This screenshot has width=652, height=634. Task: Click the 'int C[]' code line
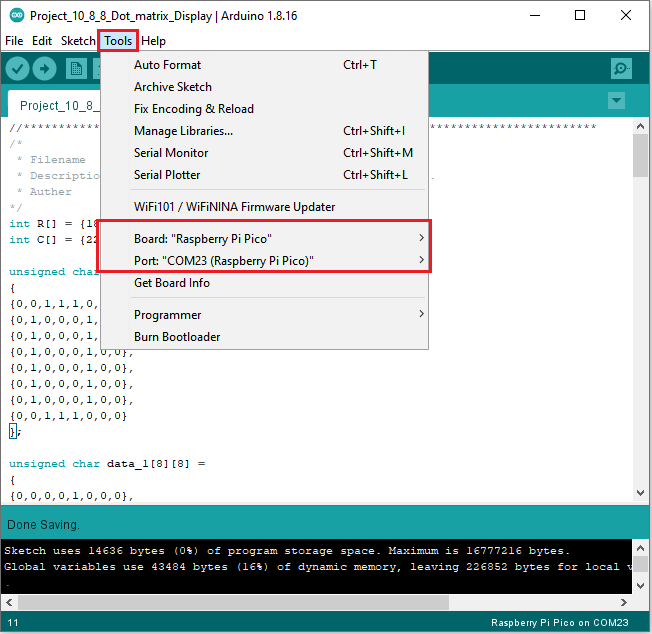pos(53,240)
